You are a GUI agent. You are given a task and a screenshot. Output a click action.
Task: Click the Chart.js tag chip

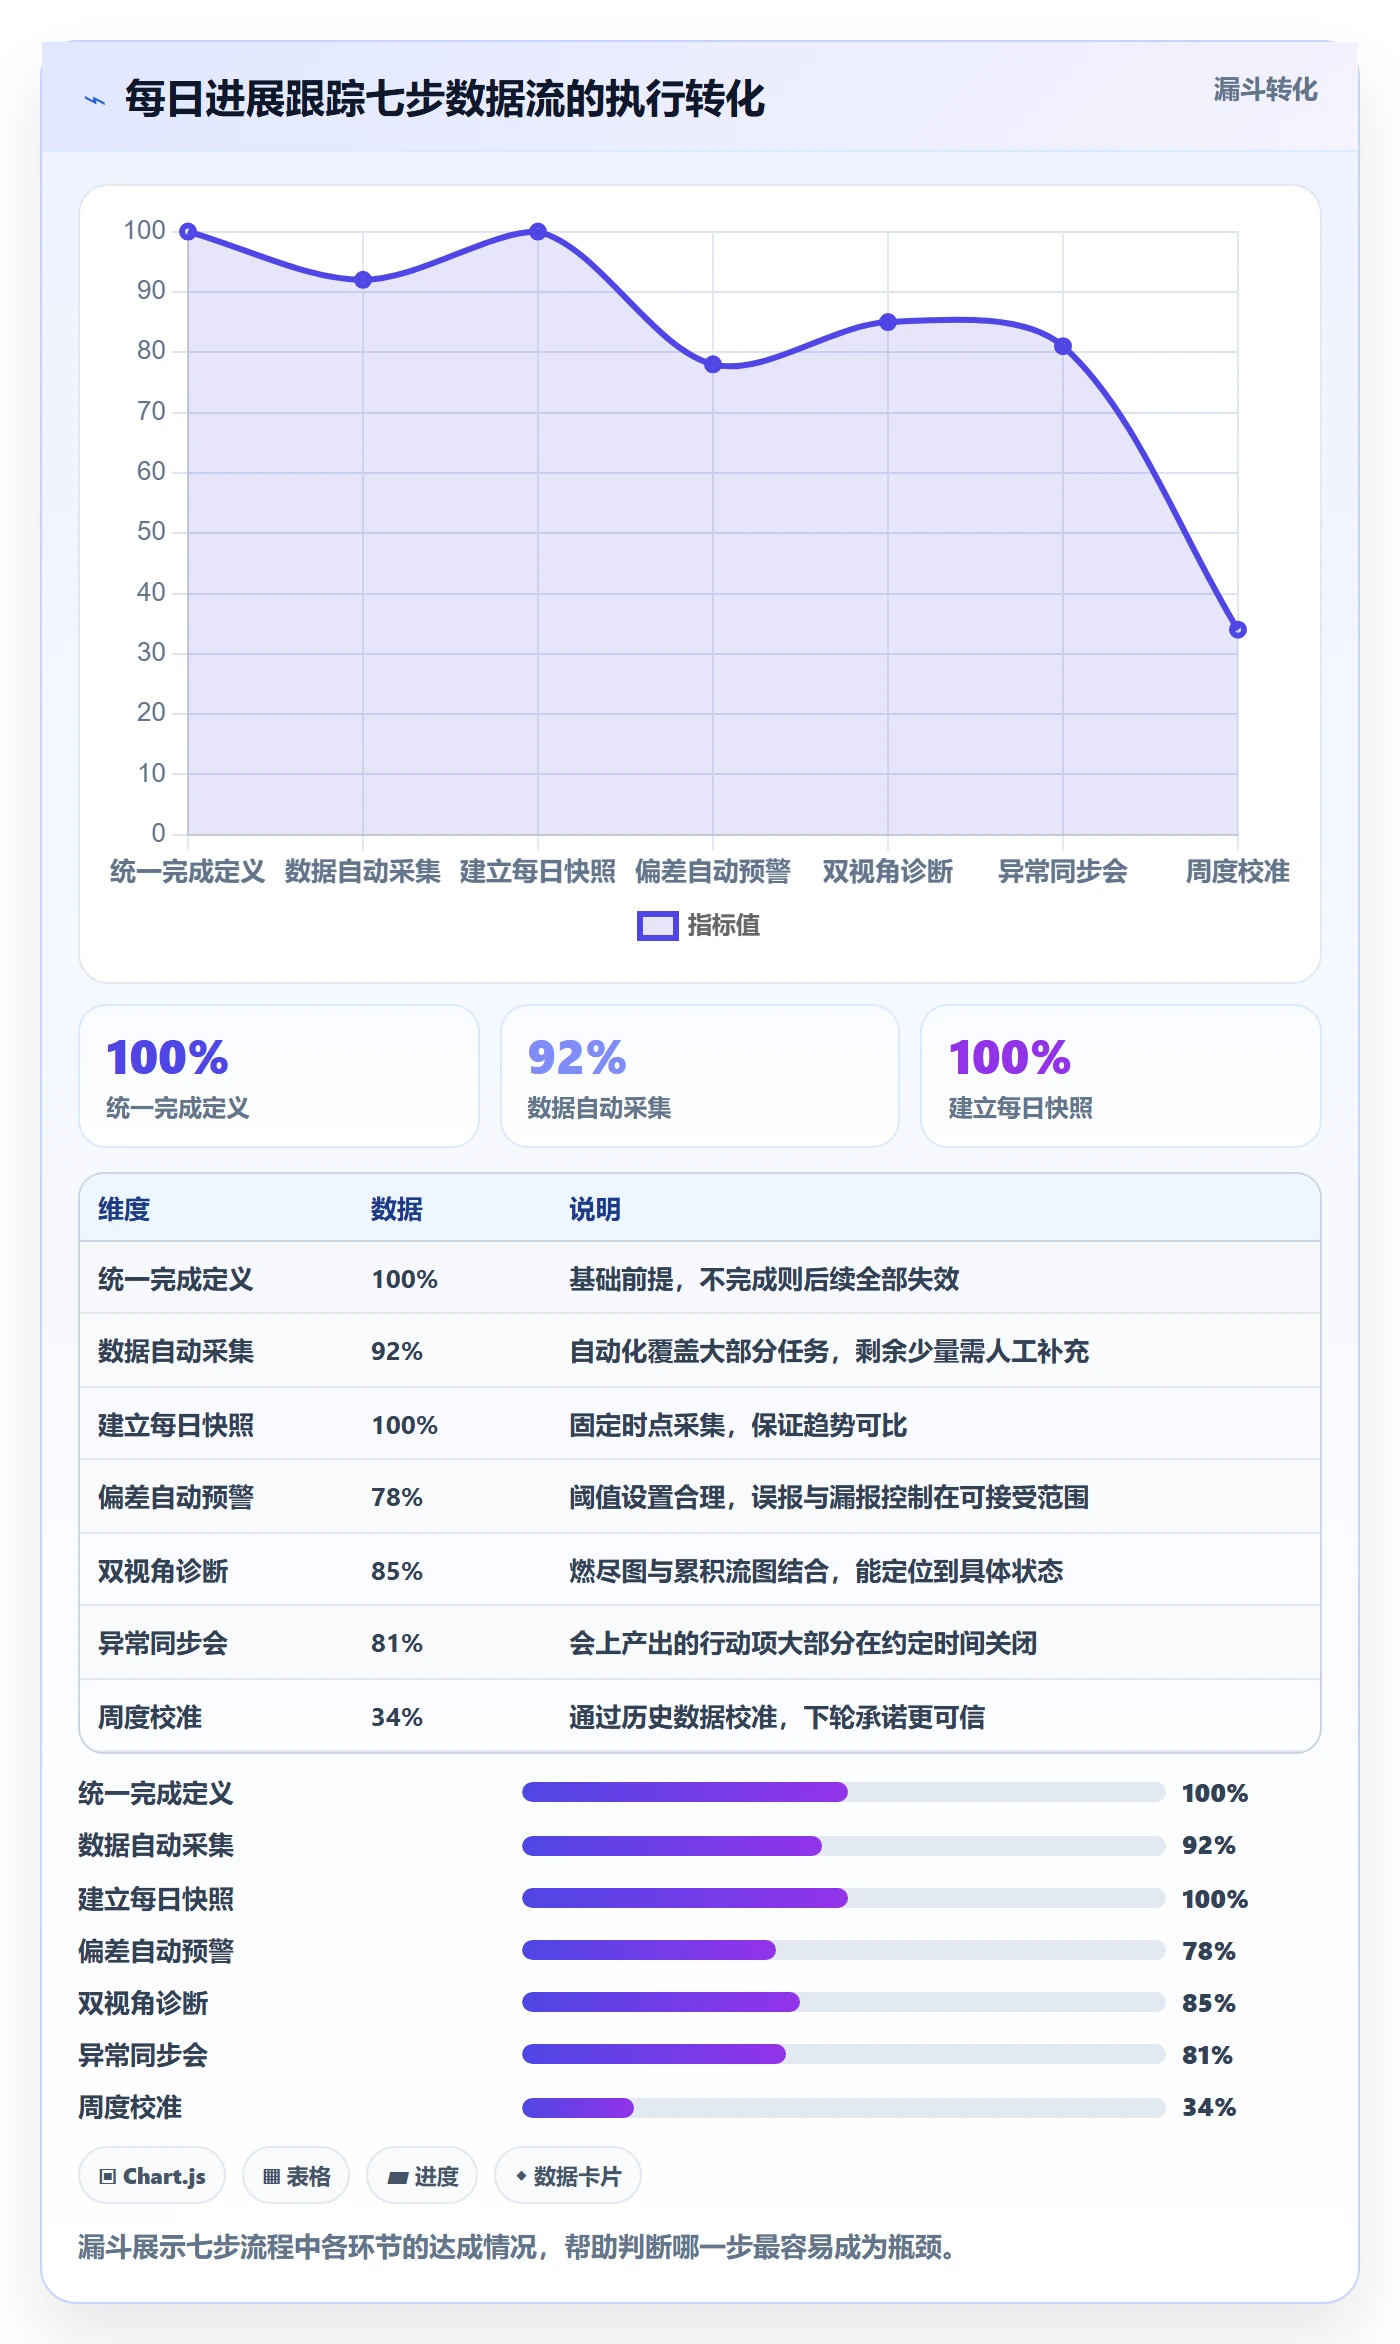[x=152, y=2176]
